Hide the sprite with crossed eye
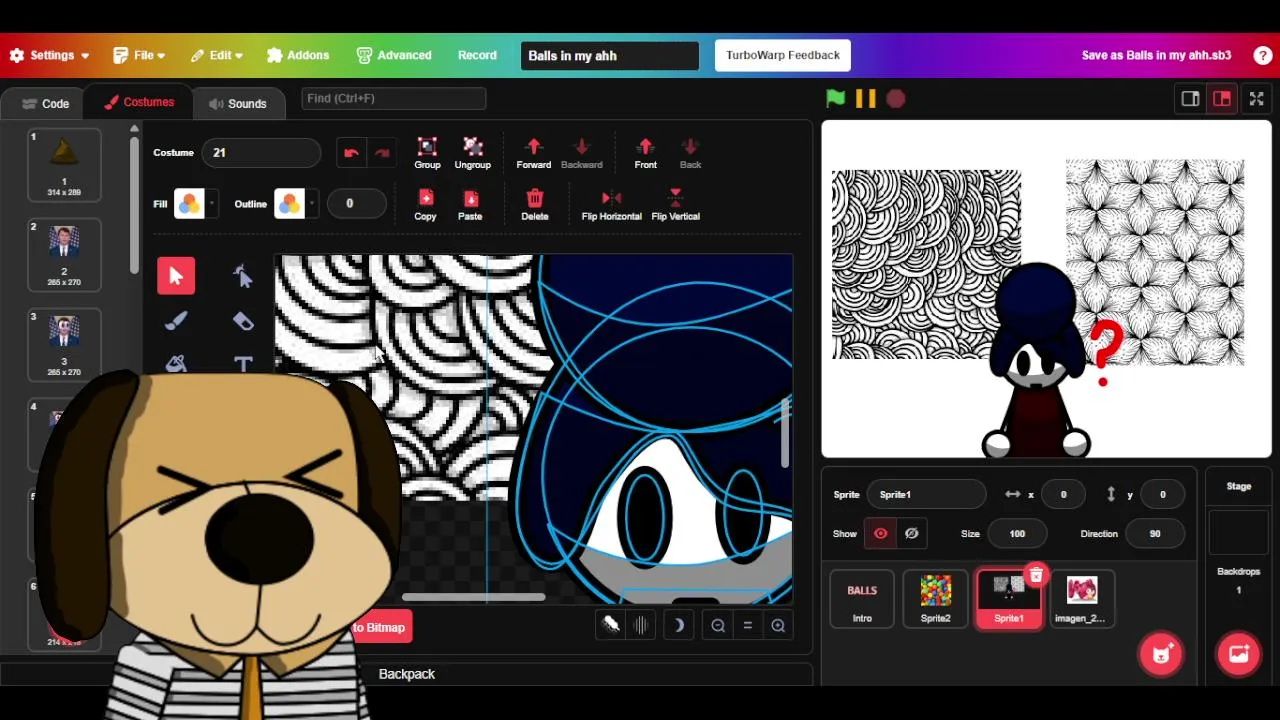This screenshot has height=720, width=1280. (x=911, y=534)
